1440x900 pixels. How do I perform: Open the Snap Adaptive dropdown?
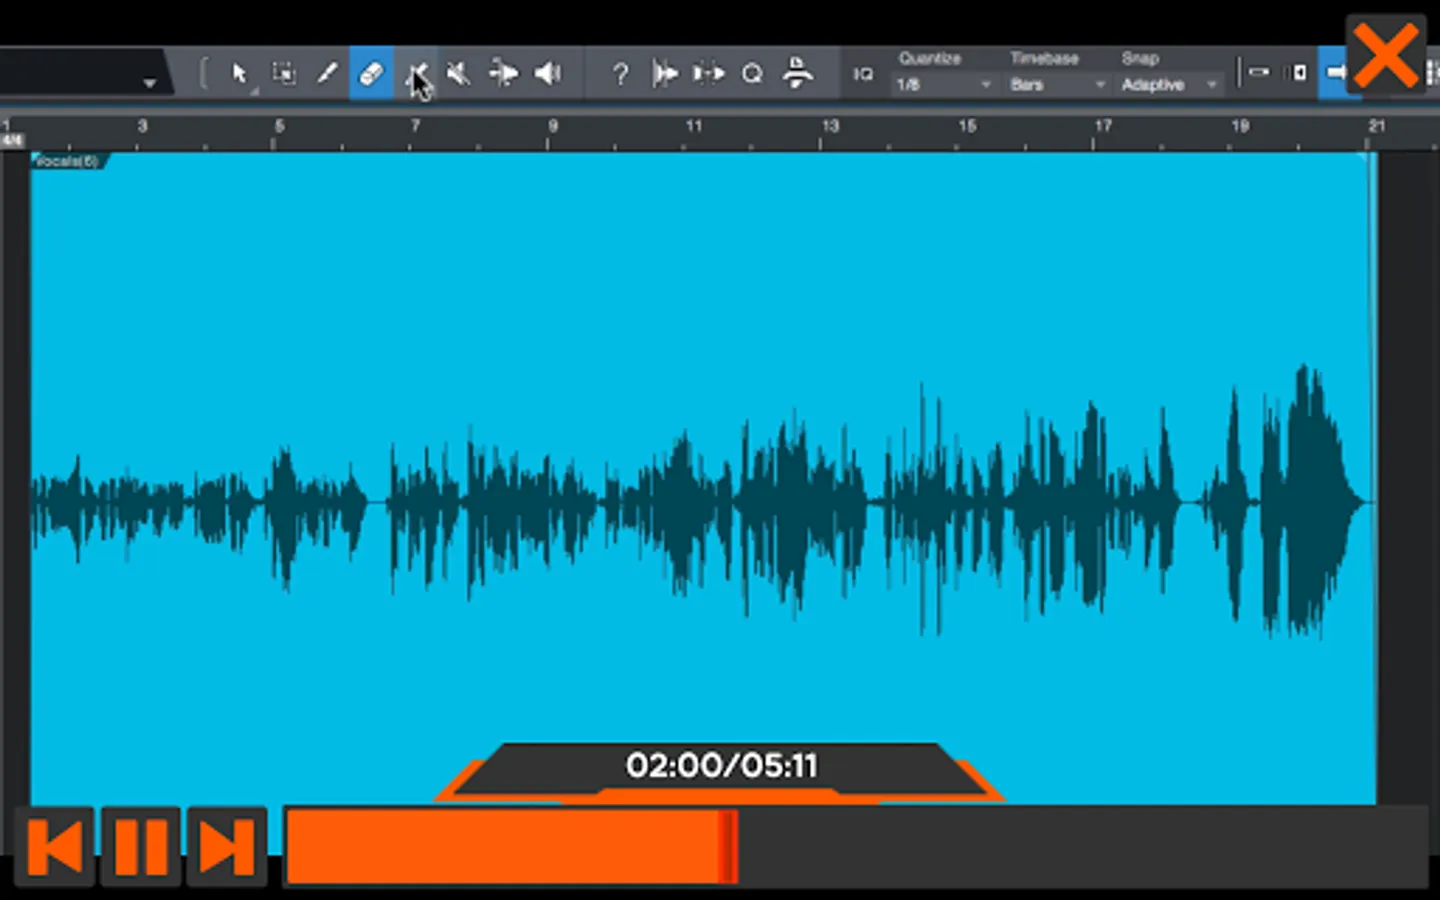[1169, 85]
